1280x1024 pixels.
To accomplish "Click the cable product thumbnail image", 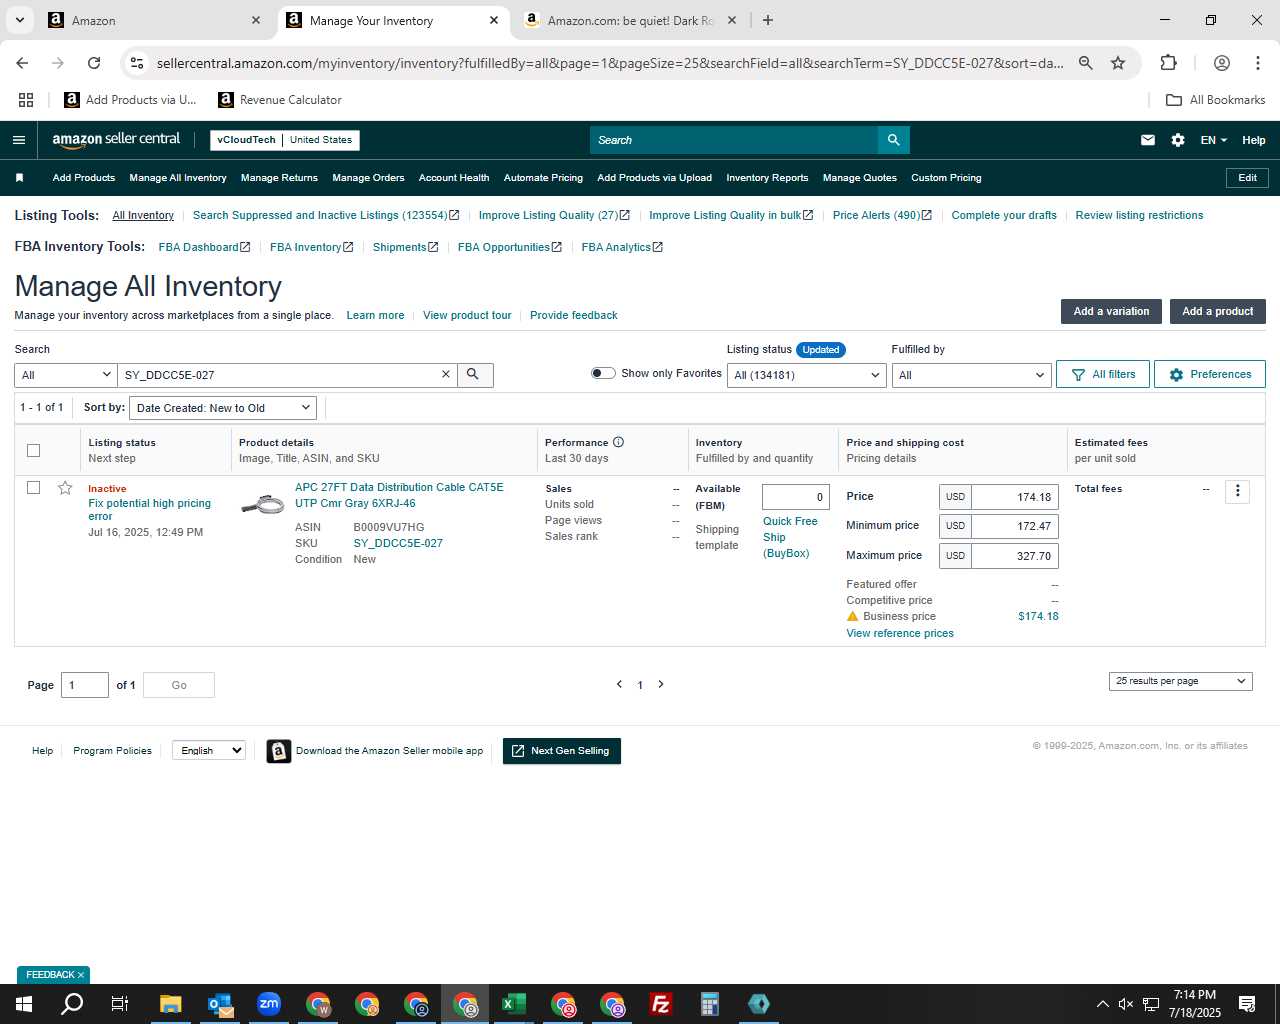I will 263,504.
